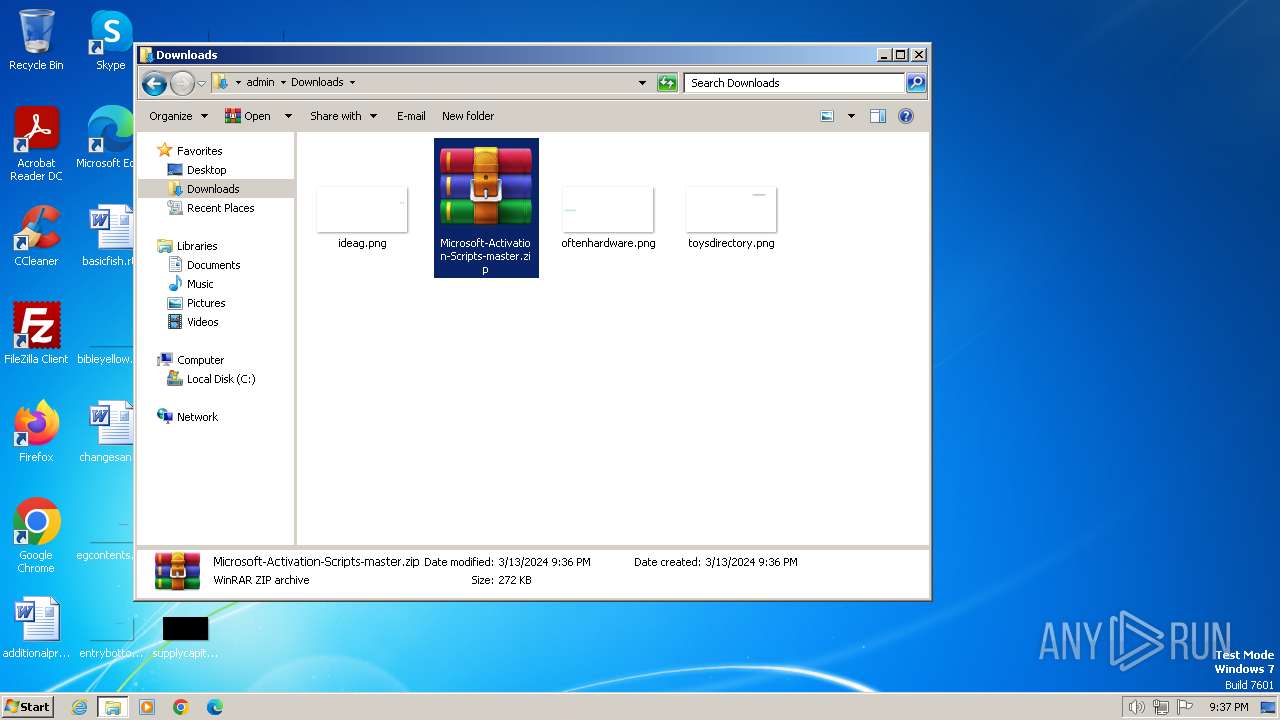Select Desktop under Favorites
1280x720 pixels.
pos(206,170)
